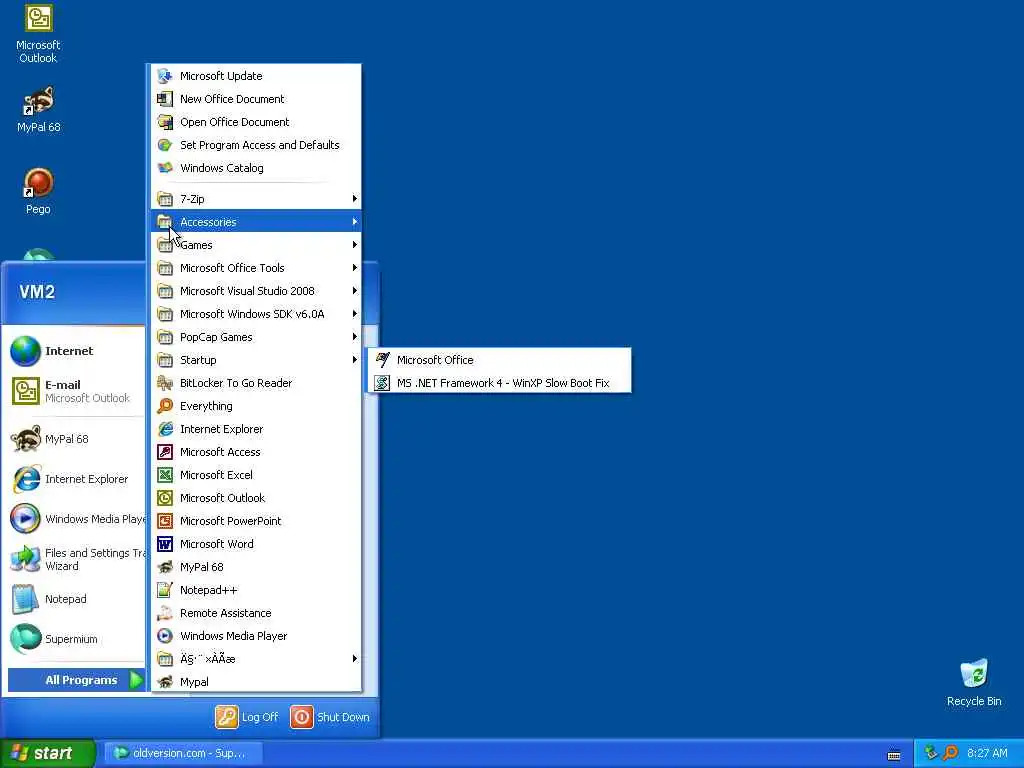Click the Windows start button
This screenshot has height=768, width=1024.
coord(47,753)
